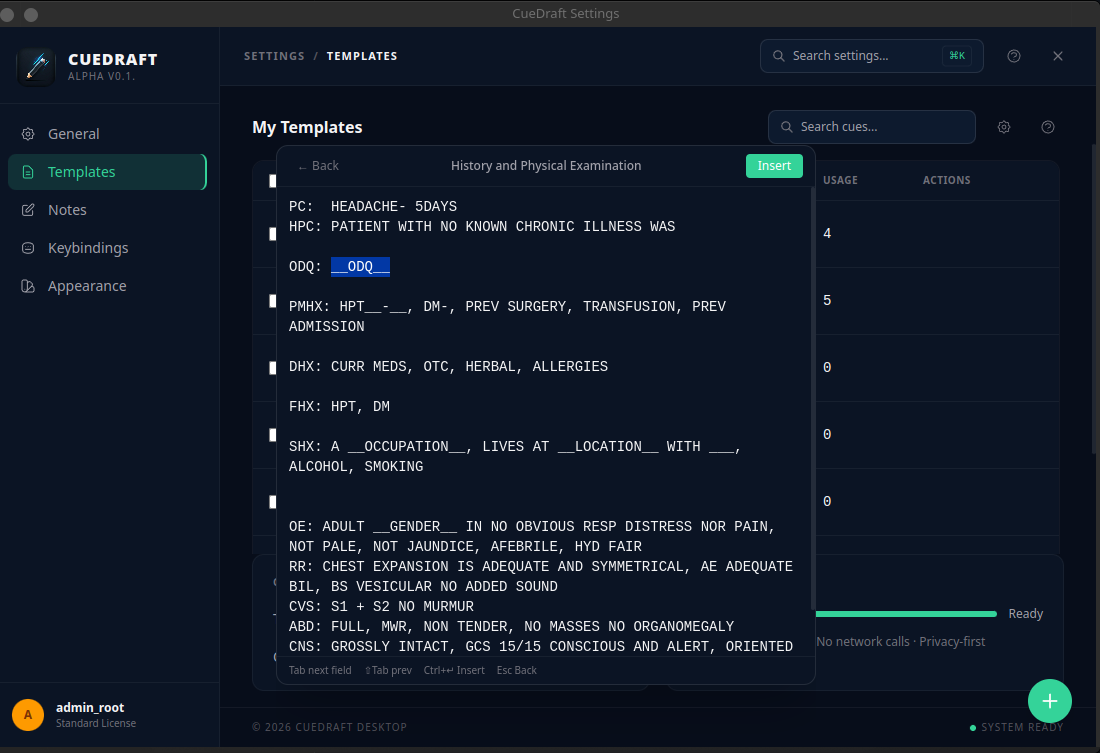Select the bottom template row checkbox

point(271,501)
